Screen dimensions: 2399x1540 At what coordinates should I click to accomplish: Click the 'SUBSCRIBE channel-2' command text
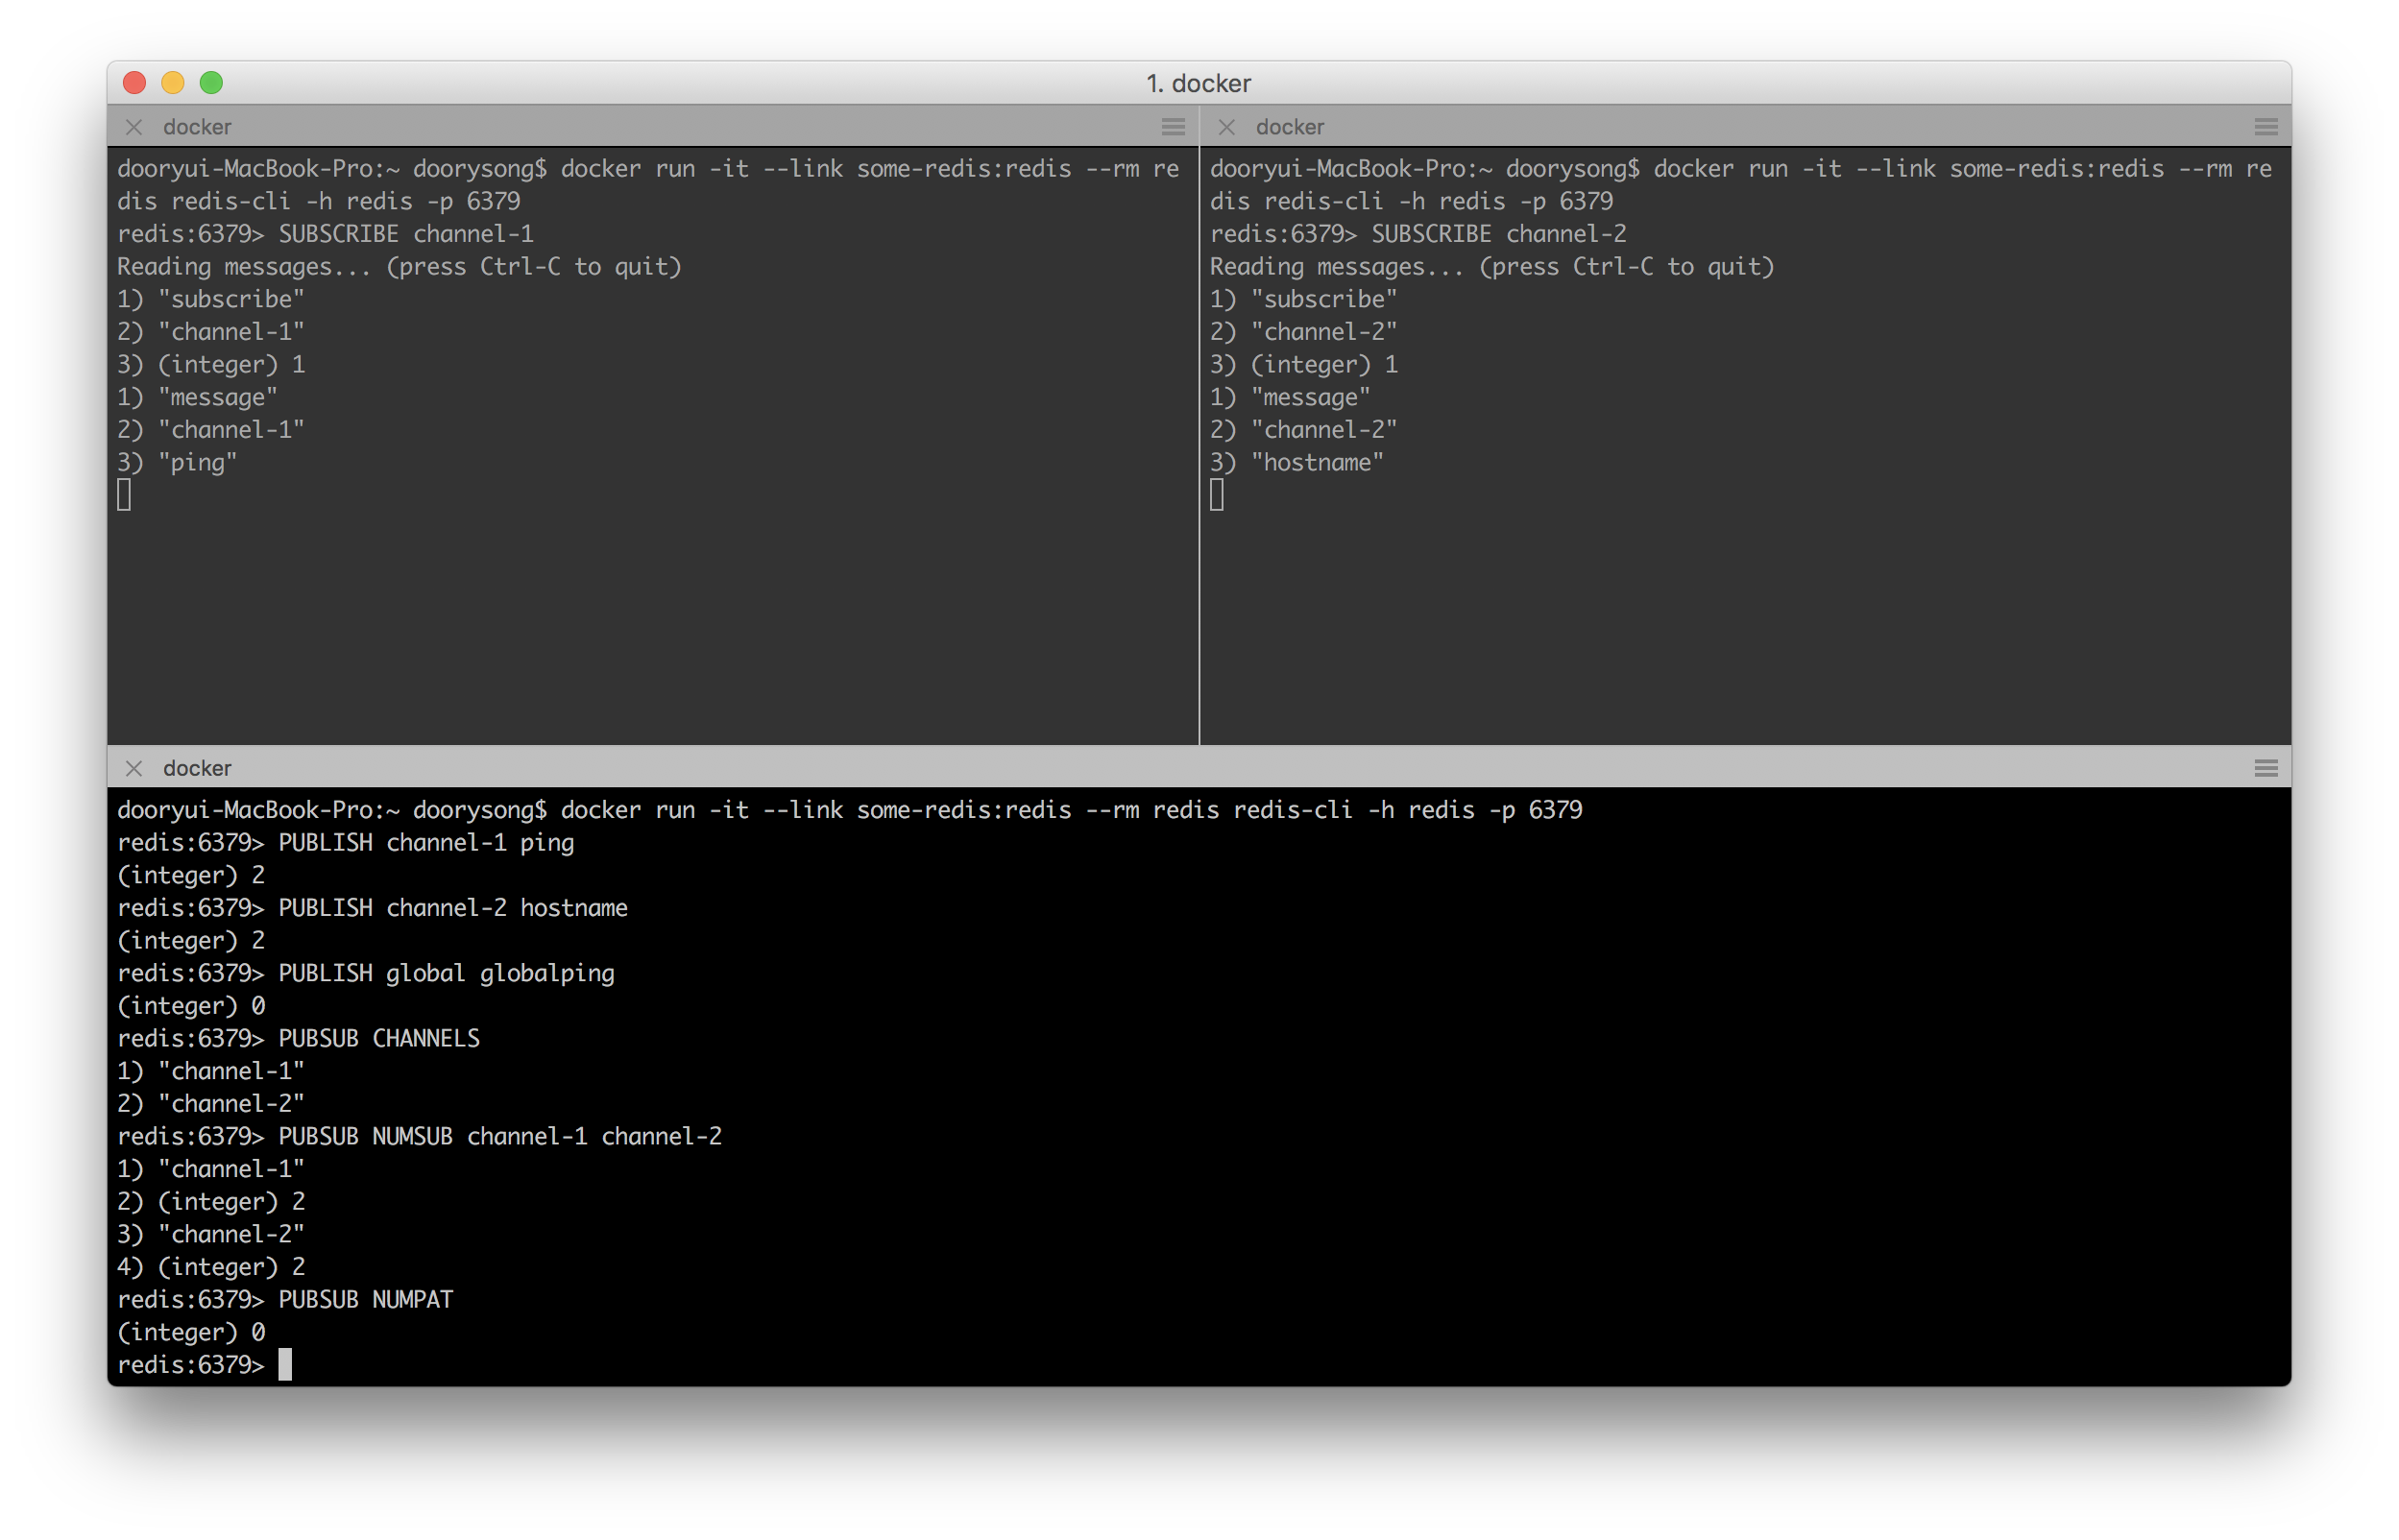1498,234
